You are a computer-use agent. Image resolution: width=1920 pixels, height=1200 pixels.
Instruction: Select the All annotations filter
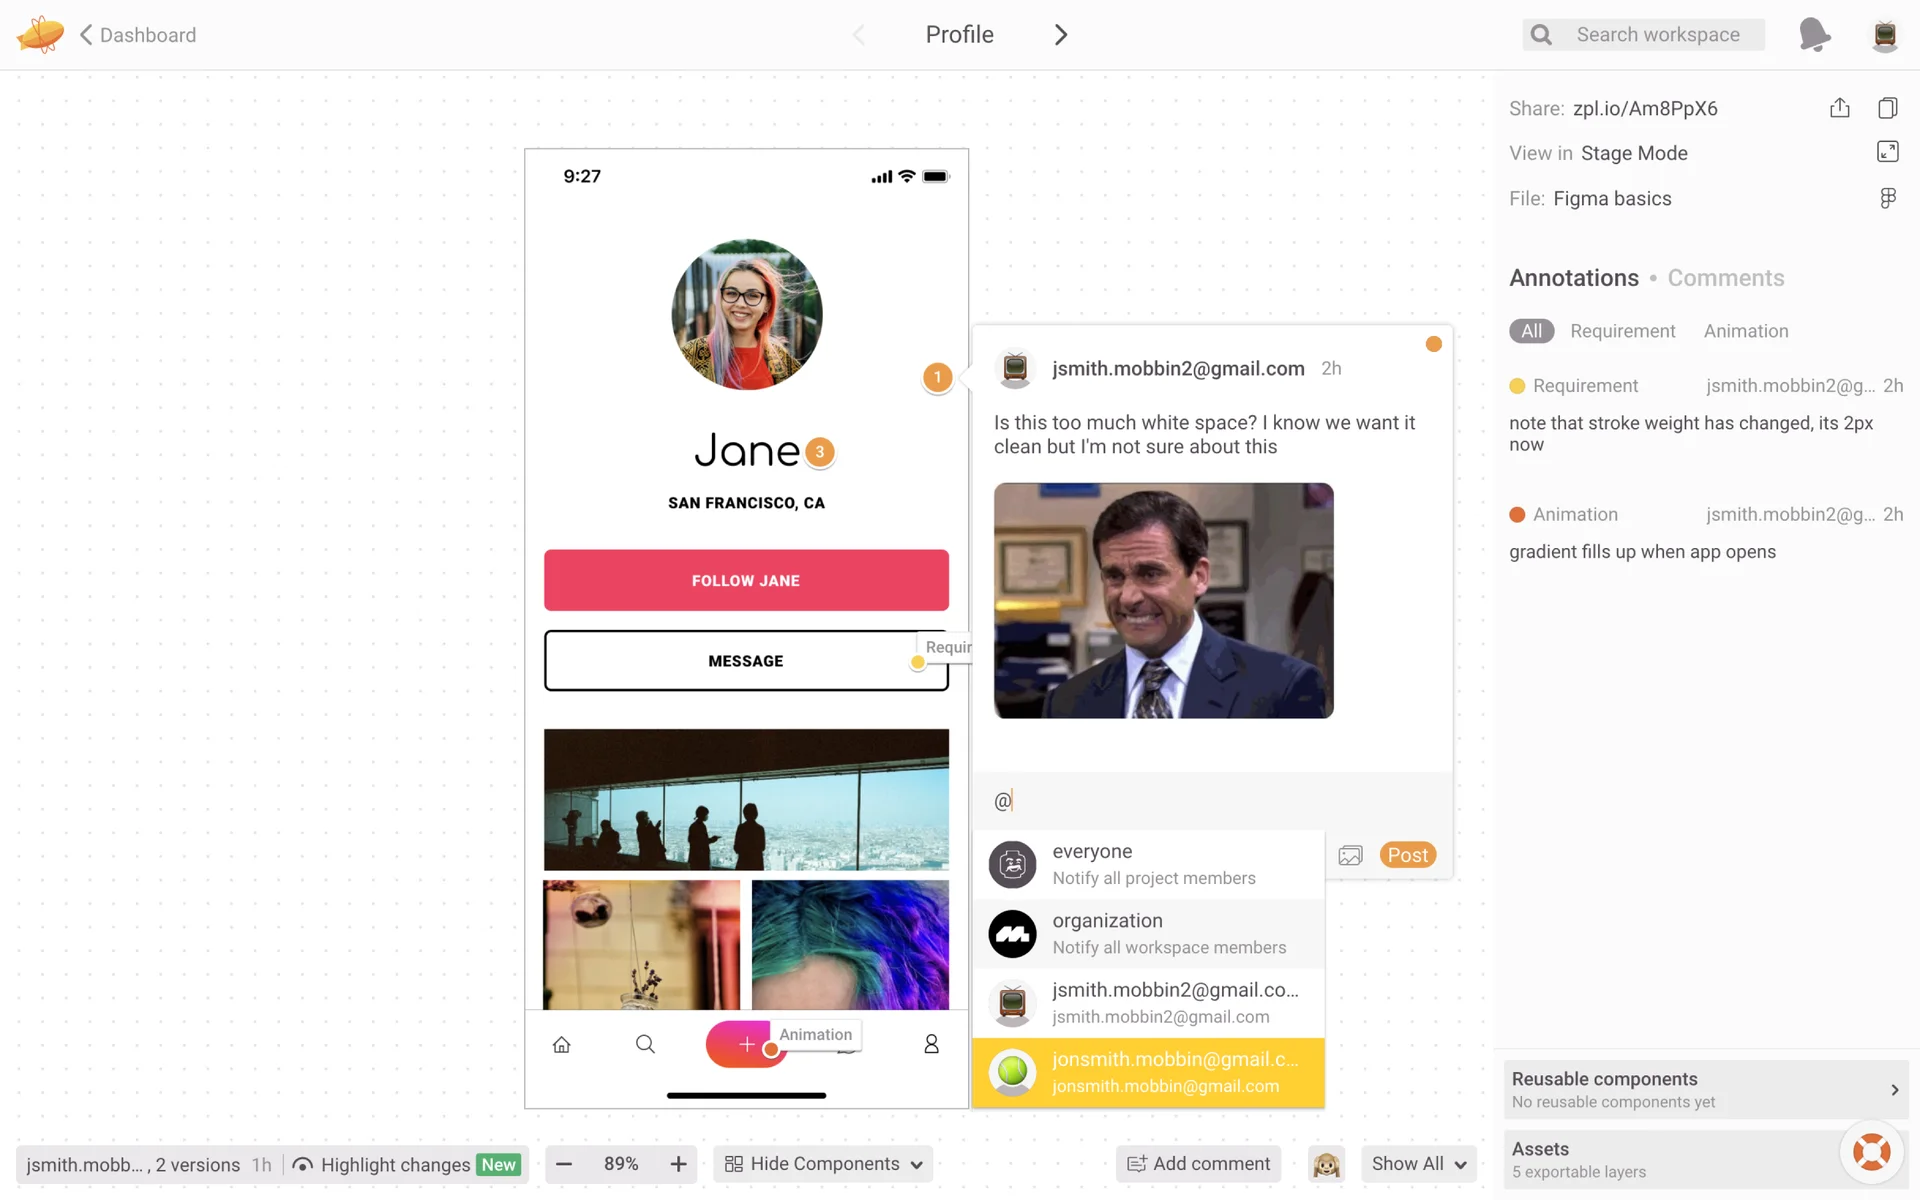click(1531, 331)
